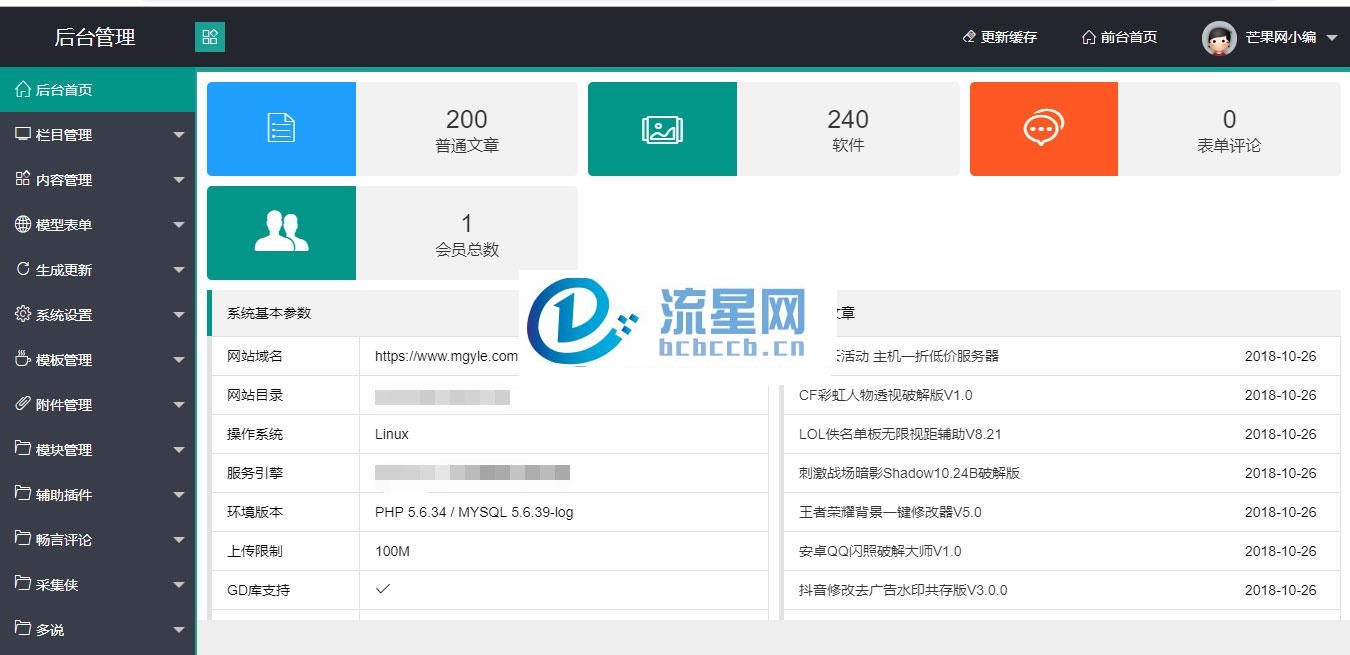Open article 安卓QQ闪照破解大师V1.0
Screen dimensions: 1350x655
880,551
